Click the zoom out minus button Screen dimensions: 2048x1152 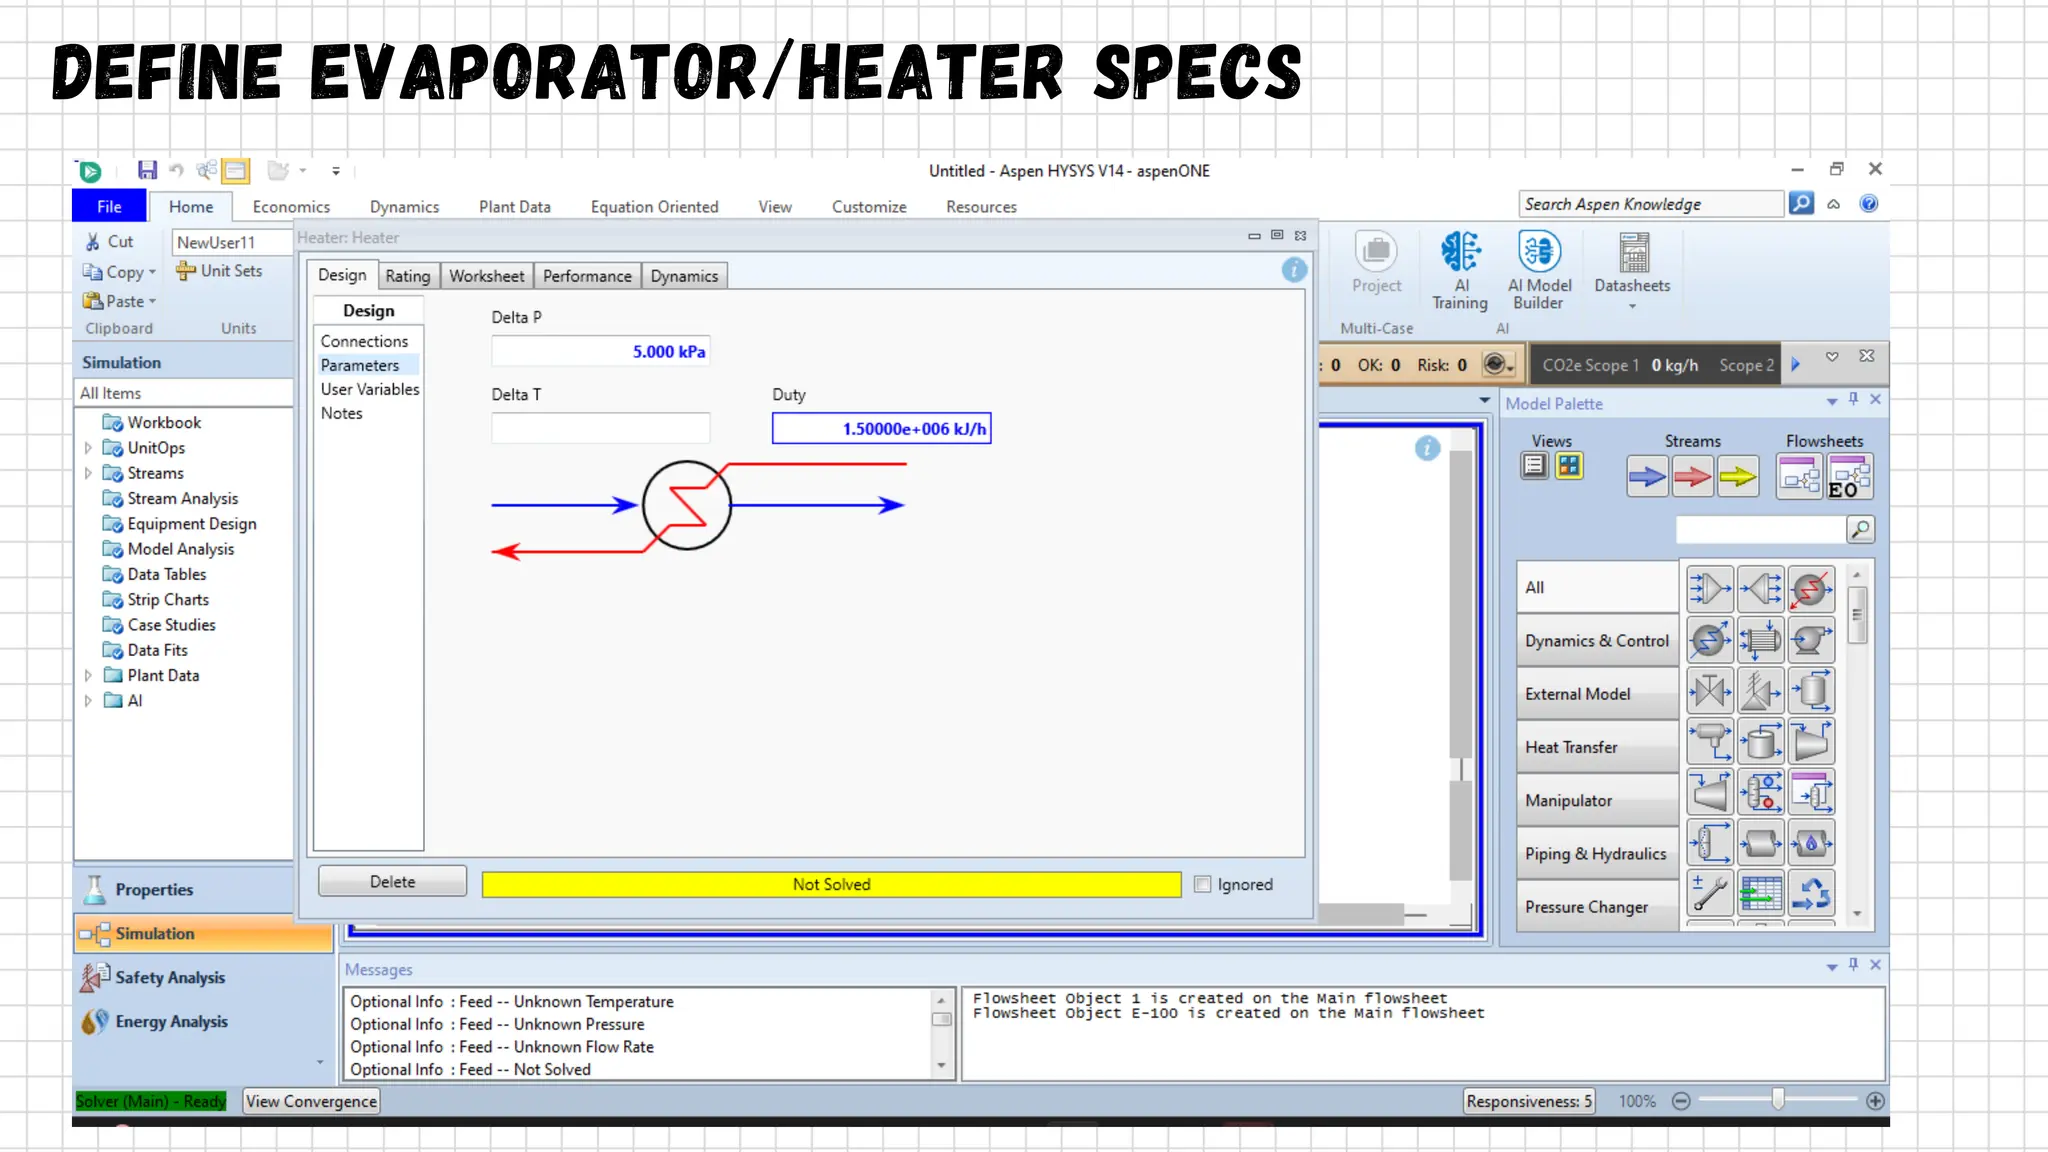click(x=1682, y=1101)
